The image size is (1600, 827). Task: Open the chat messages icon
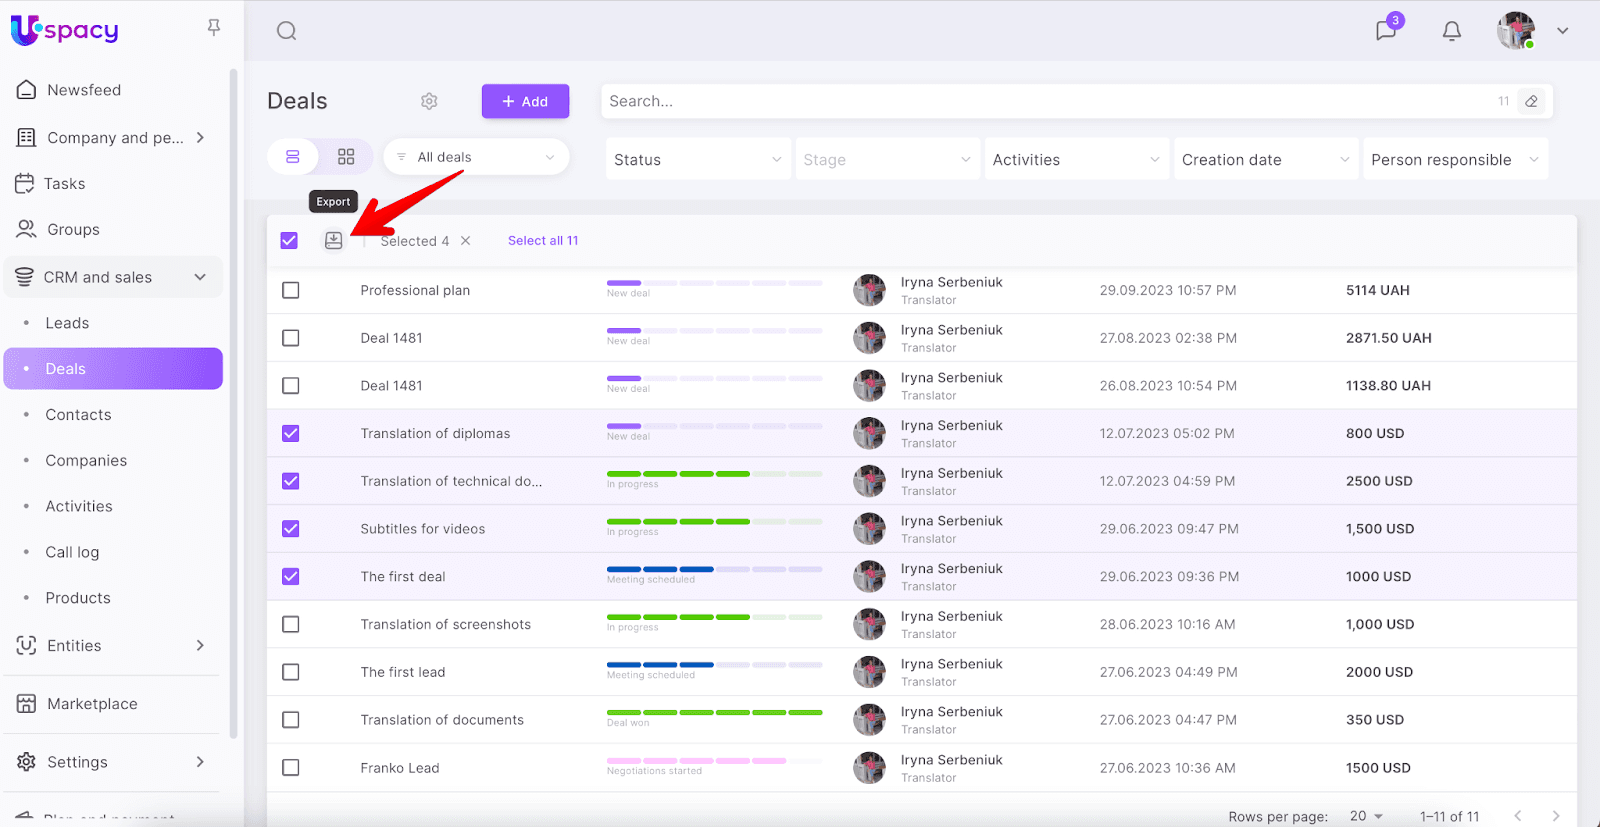tap(1386, 31)
